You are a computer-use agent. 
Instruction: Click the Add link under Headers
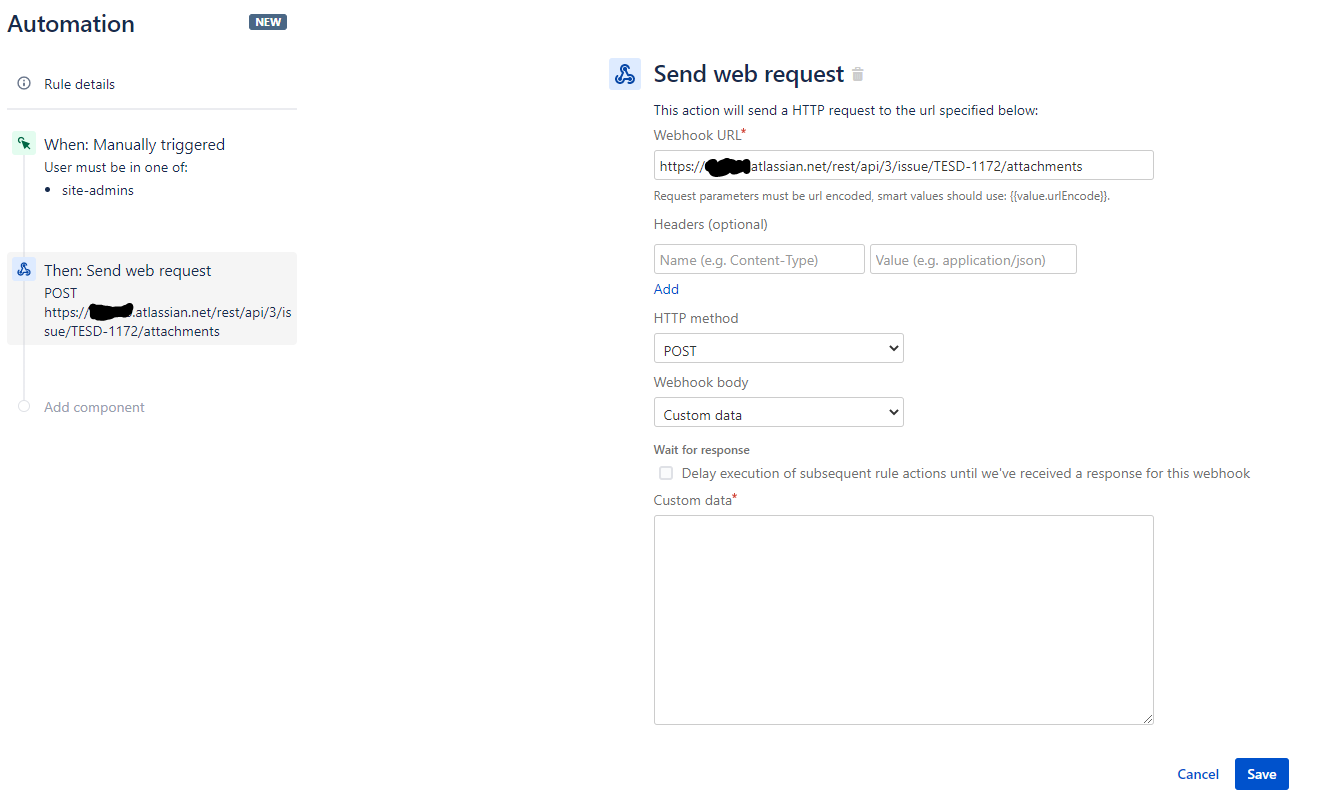click(x=666, y=289)
